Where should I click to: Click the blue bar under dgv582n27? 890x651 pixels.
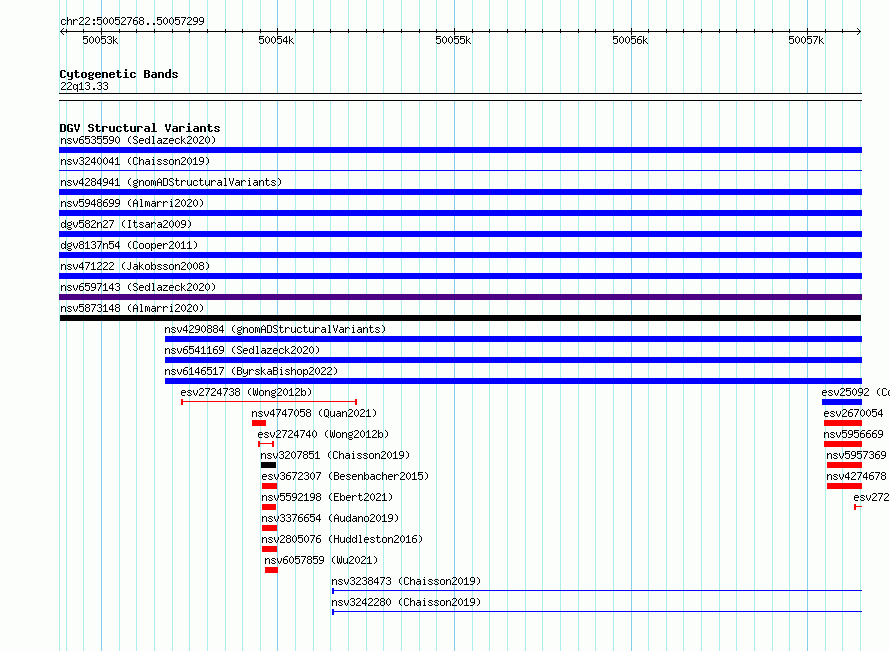460,234
